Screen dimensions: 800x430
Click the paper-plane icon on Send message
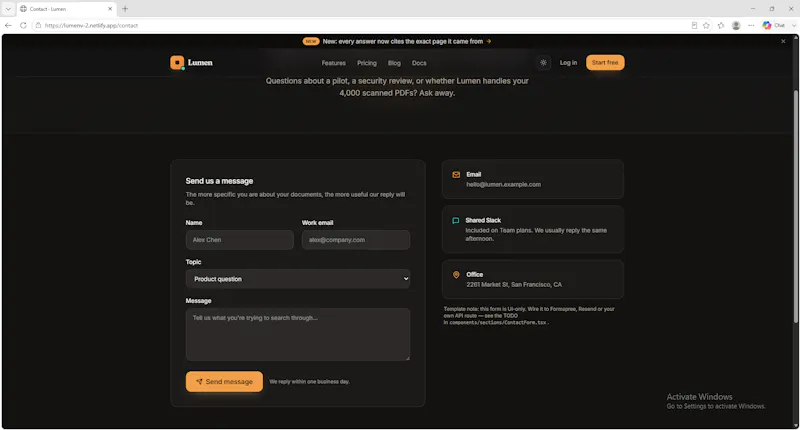coord(199,382)
